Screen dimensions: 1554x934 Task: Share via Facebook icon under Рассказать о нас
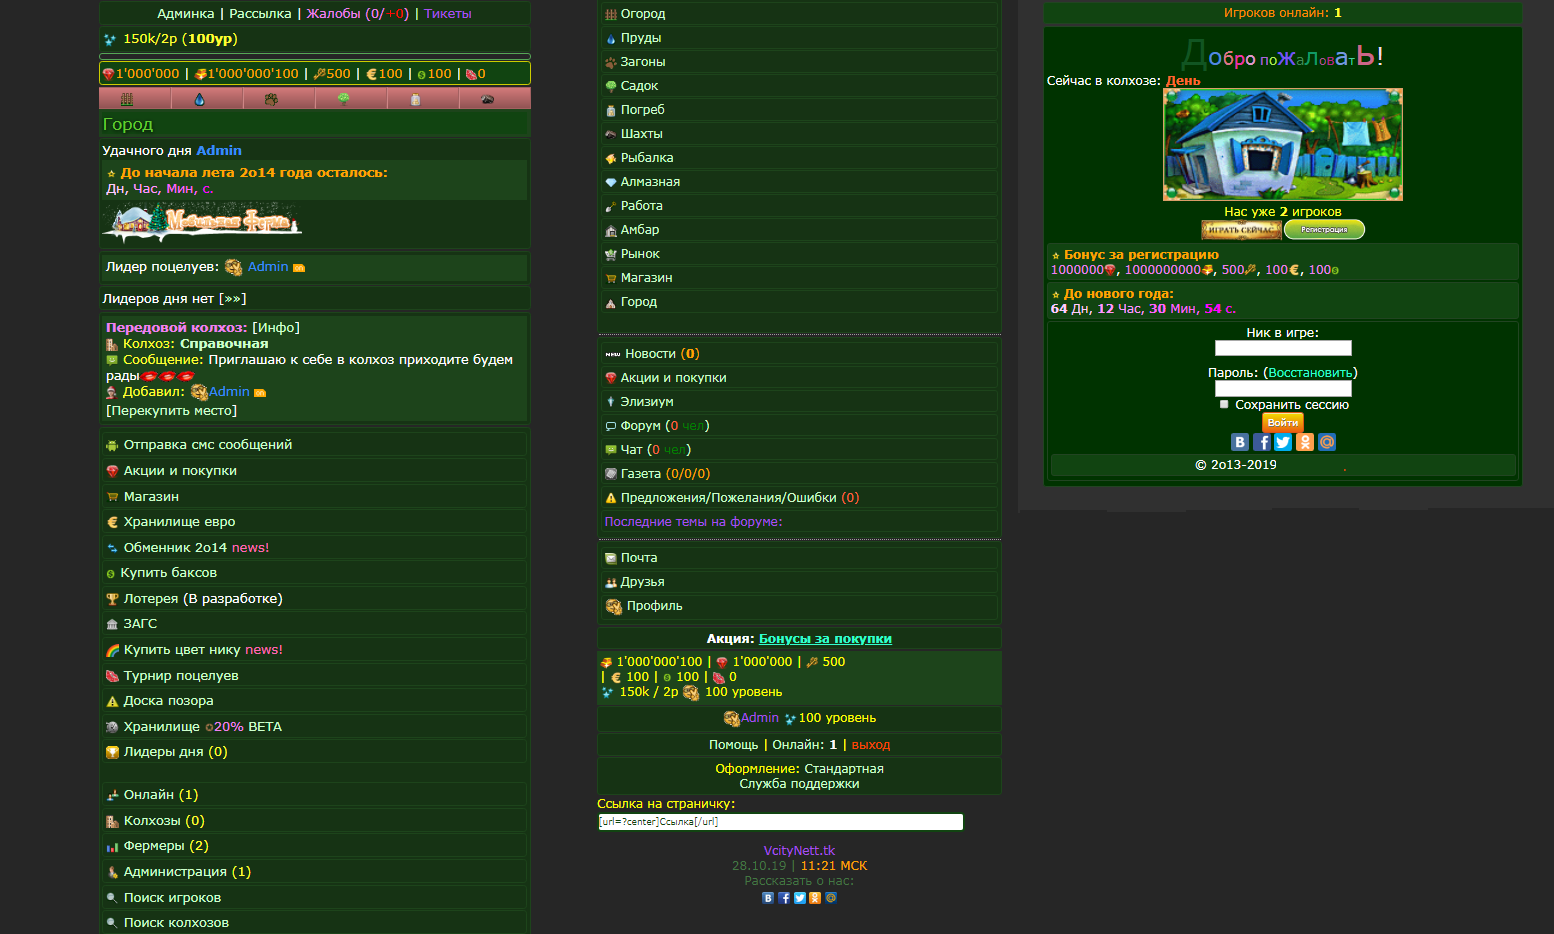[784, 898]
